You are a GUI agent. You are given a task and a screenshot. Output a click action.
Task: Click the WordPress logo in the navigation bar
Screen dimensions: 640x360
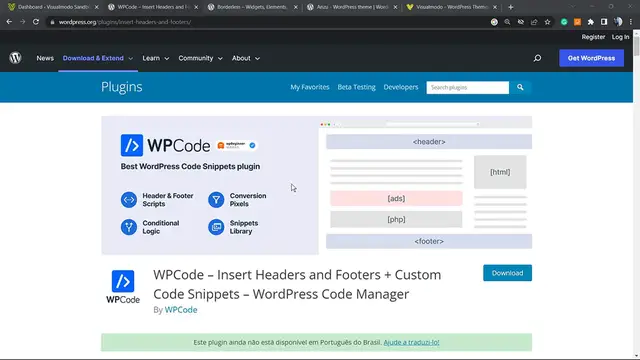pos(16,58)
